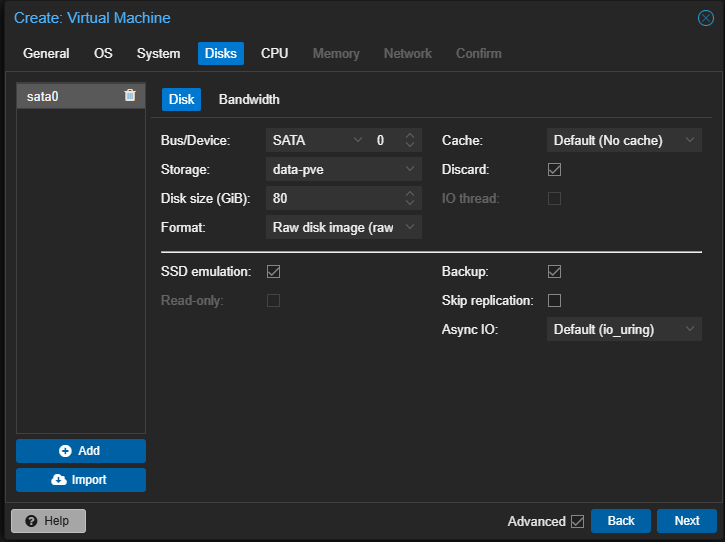Image resolution: width=725 pixels, height=542 pixels.
Task: Increase the device number with up arrow
Action: click(x=410, y=136)
